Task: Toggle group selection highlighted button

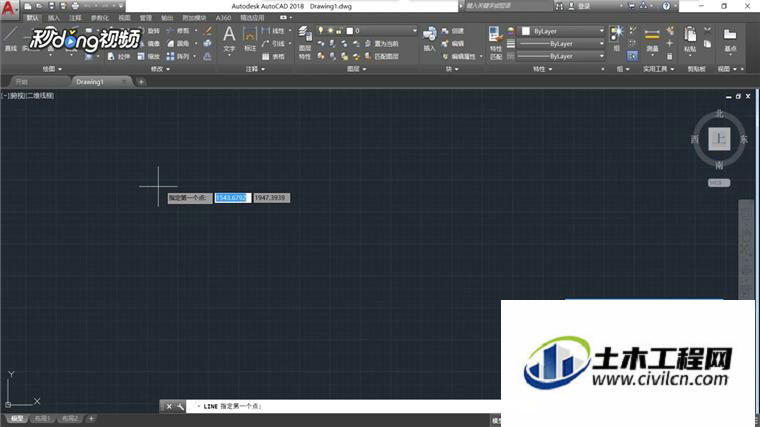Action: (x=632, y=56)
